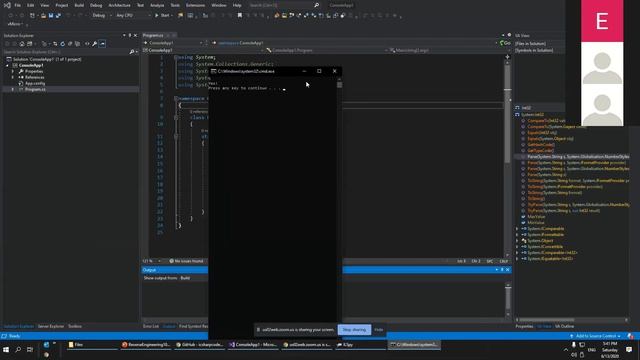Expand Properties node in Solution Explorer
This screenshot has width=640, height=360.
(13, 71)
